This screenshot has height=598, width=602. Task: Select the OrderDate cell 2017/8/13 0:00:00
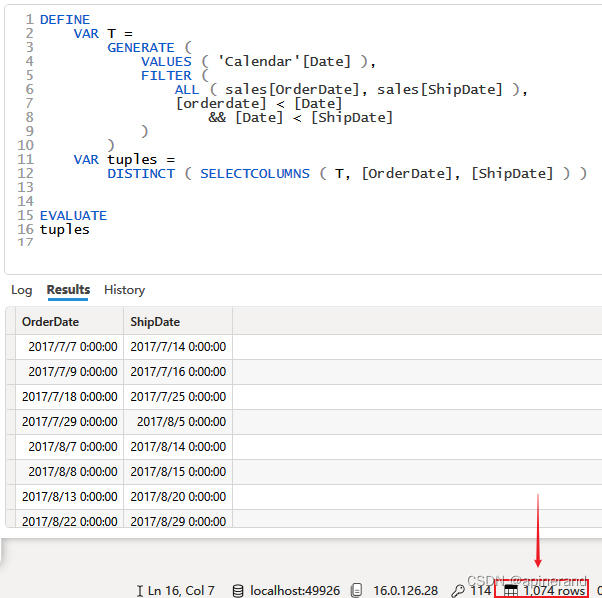click(x=70, y=496)
